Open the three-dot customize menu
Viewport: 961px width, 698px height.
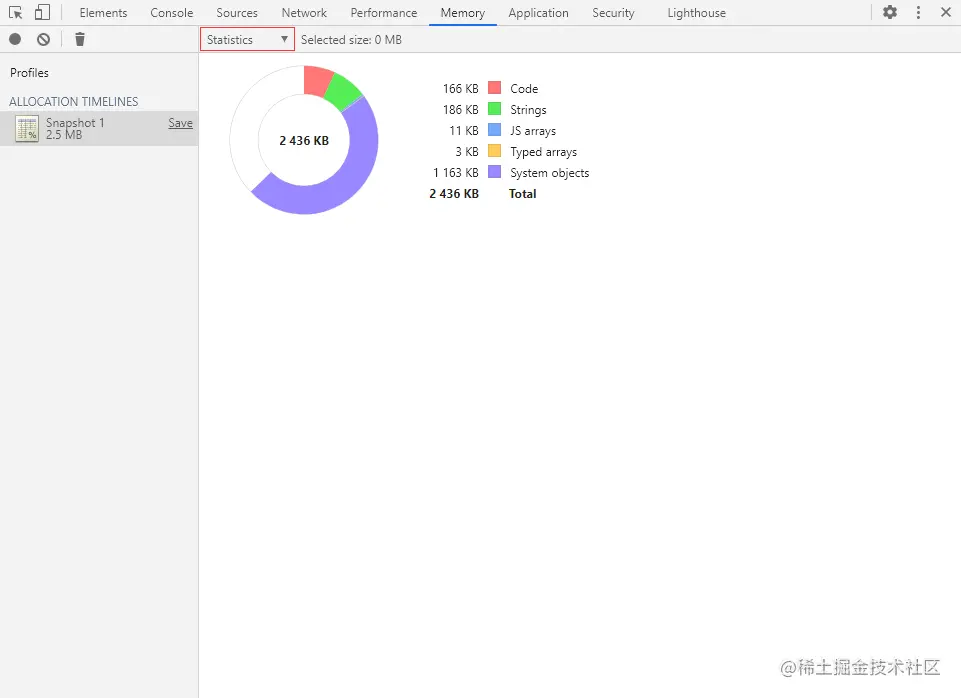point(918,12)
